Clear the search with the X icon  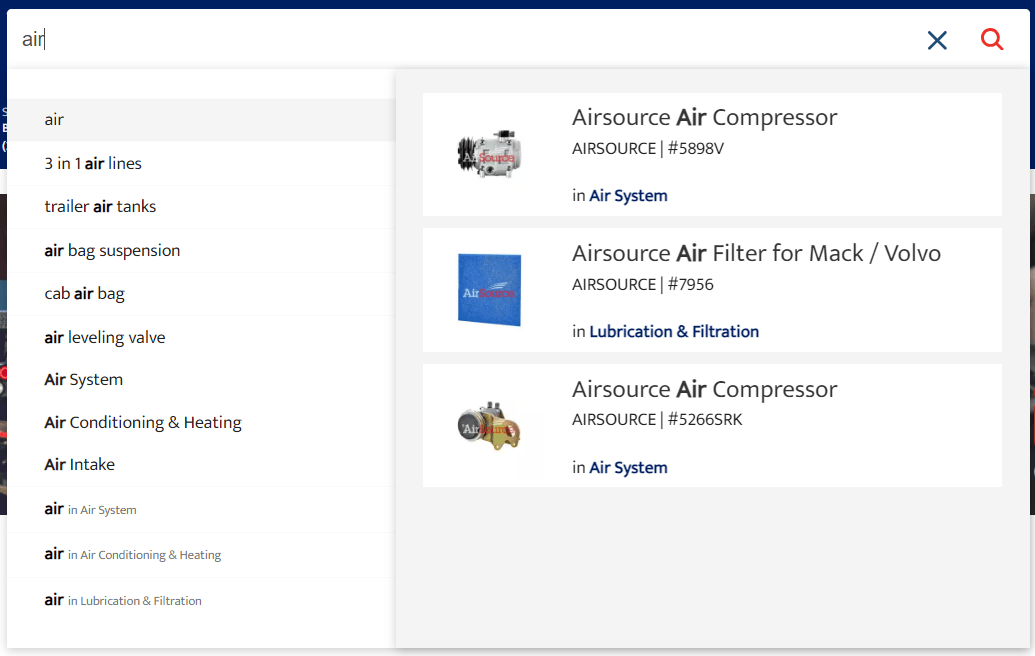tap(937, 40)
